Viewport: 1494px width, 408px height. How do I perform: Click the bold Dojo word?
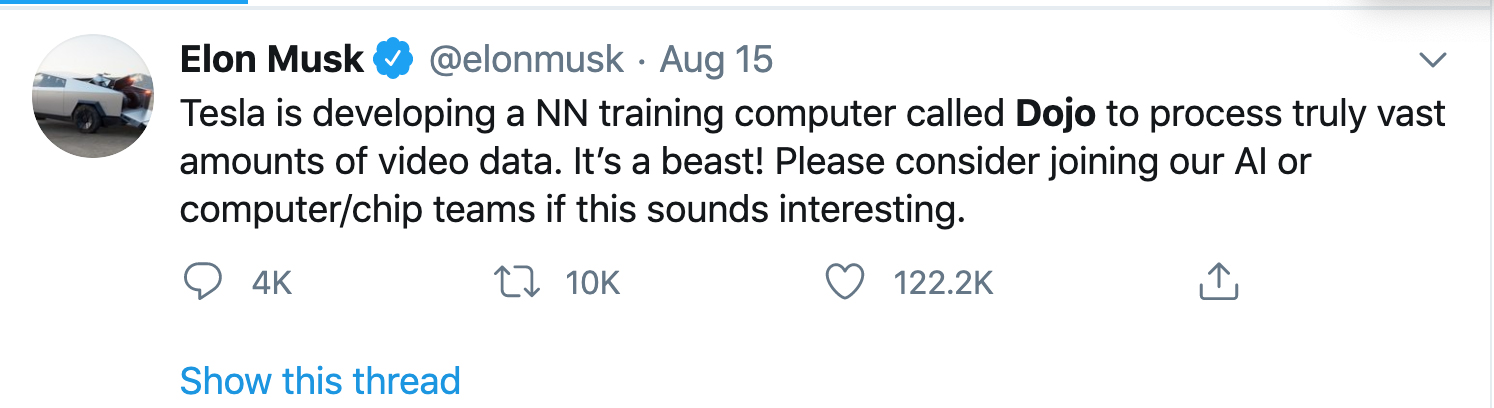[1055, 114]
